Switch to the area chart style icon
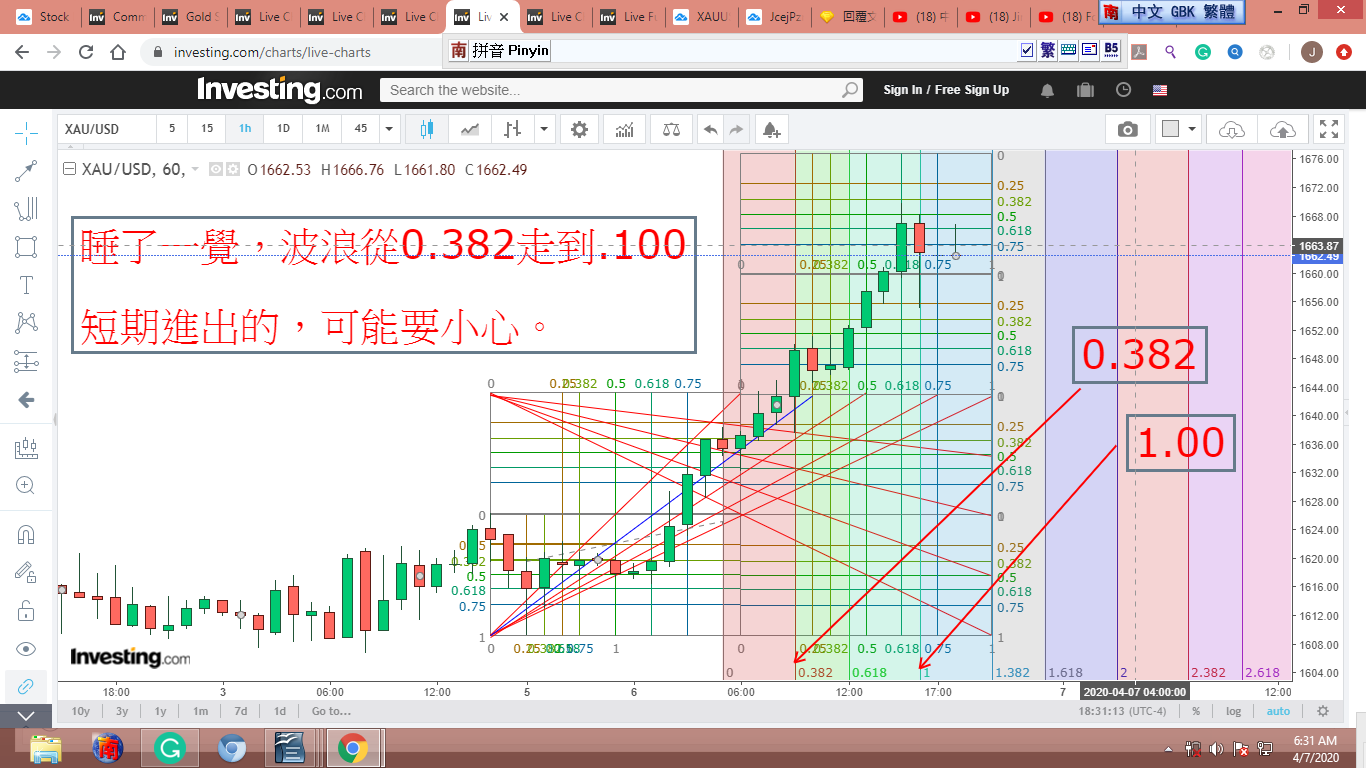The height and width of the screenshot is (768, 1366). tap(469, 129)
